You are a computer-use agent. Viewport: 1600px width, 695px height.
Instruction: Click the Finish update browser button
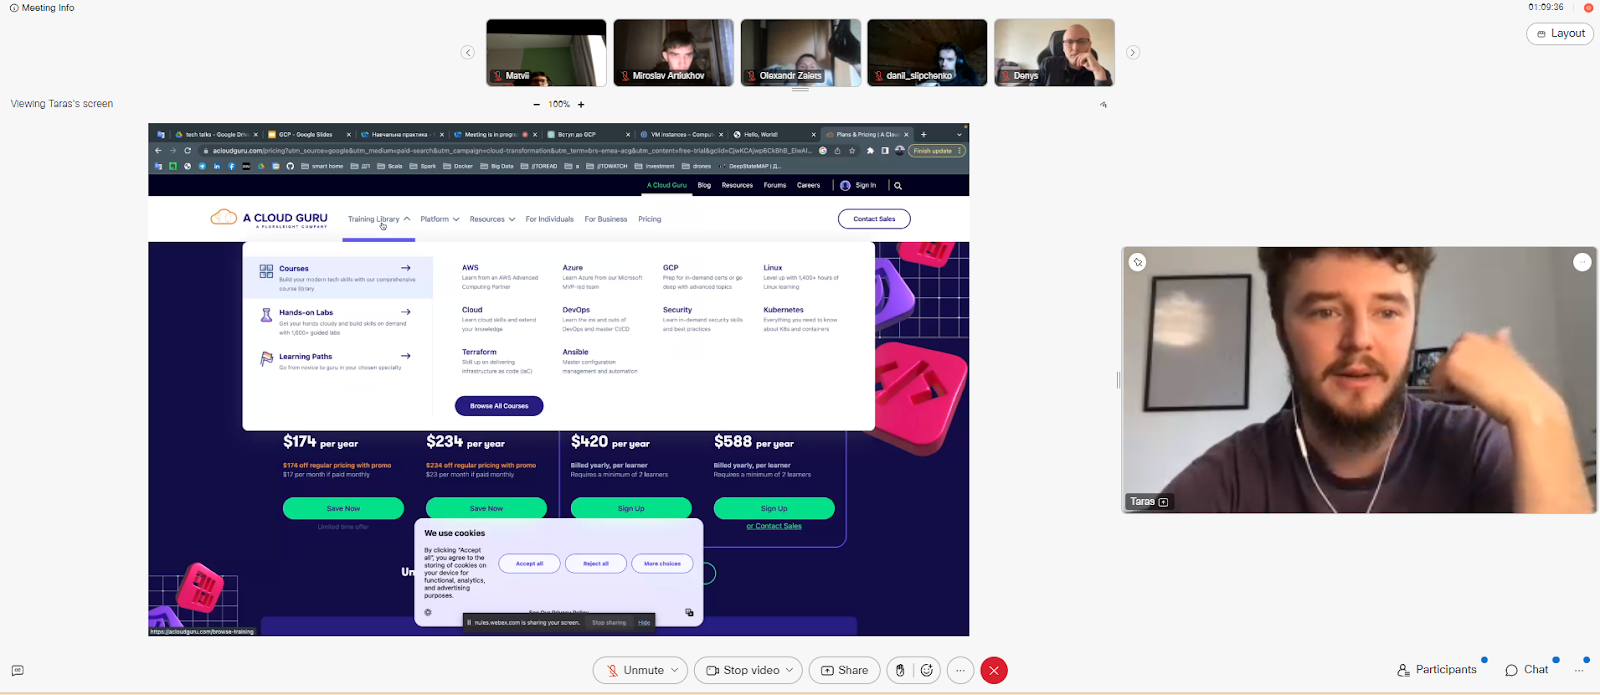coord(936,151)
